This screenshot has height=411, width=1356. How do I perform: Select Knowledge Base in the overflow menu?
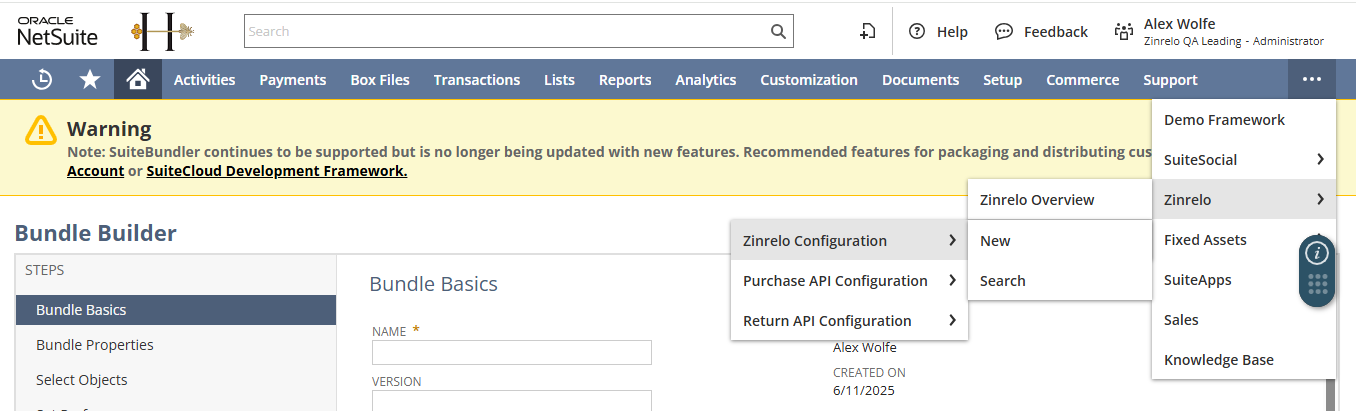click(1244, 359)
